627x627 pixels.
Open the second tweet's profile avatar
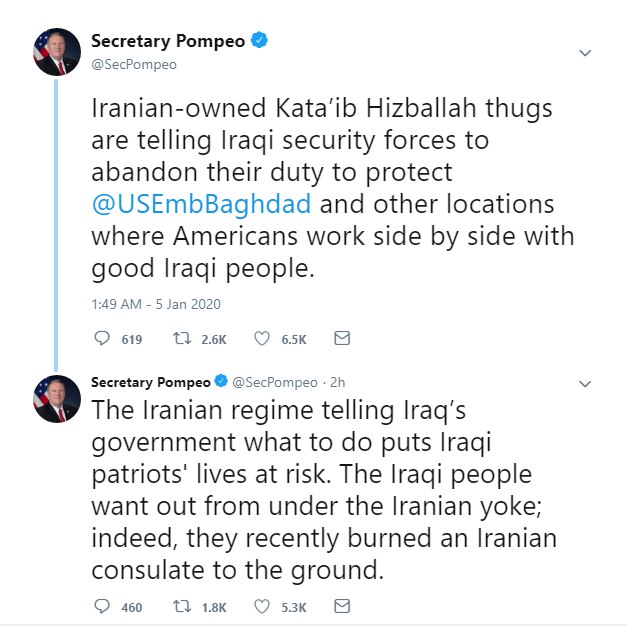point(56,399)
